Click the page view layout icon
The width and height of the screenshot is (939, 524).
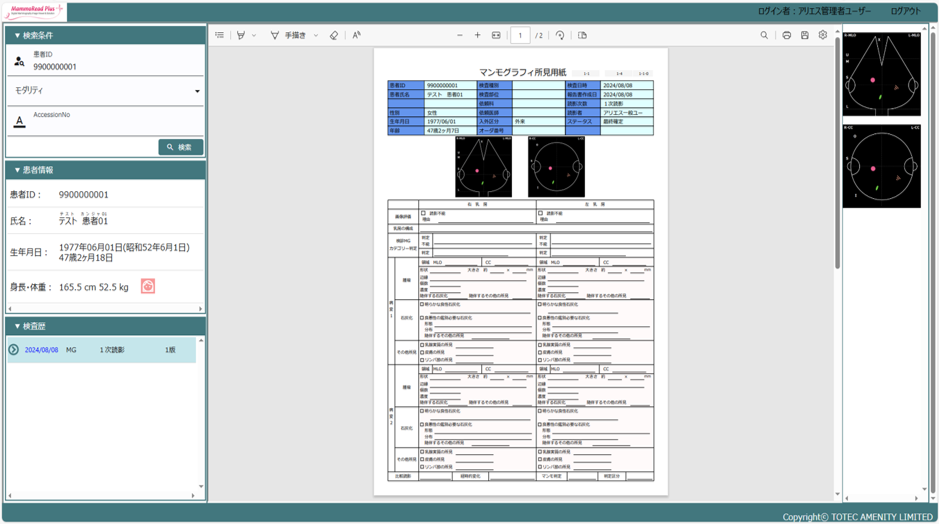tap(582, 35)
